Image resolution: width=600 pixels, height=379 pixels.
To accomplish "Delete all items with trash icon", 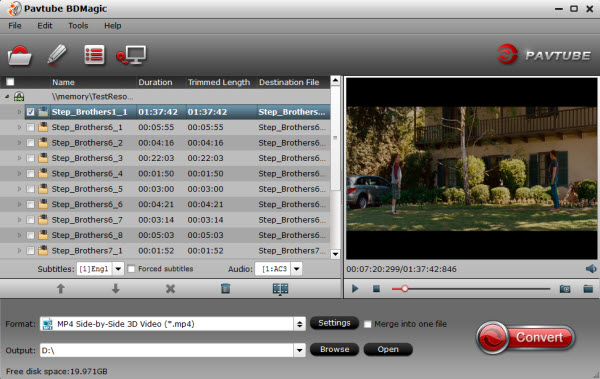I will click(x=225, y=288).
